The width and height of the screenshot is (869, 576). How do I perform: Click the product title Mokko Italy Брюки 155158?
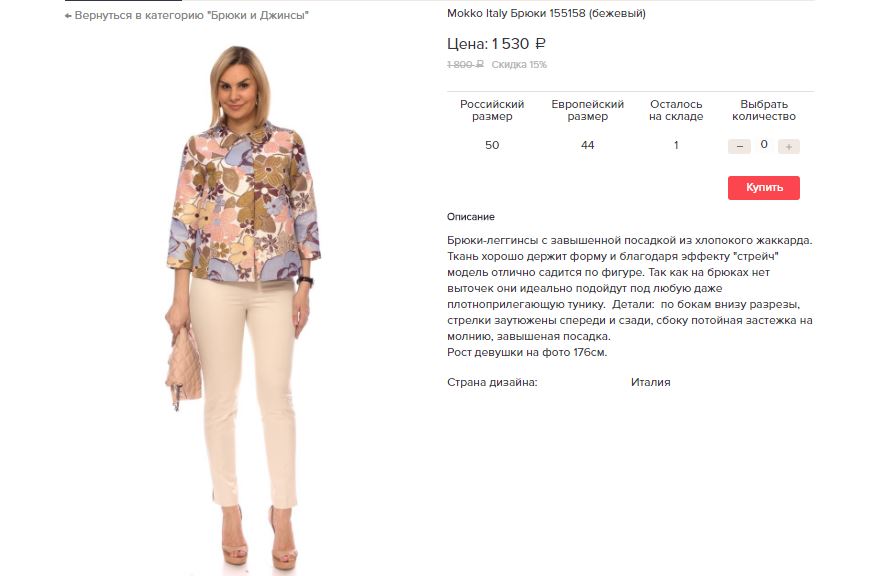pos(546,13)
